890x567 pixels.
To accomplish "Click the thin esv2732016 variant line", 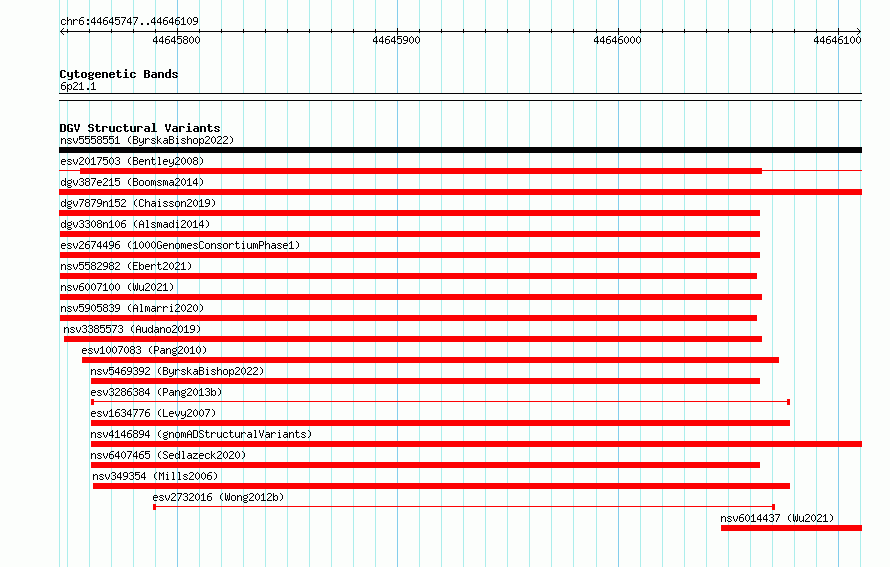I will pos(464,507).
